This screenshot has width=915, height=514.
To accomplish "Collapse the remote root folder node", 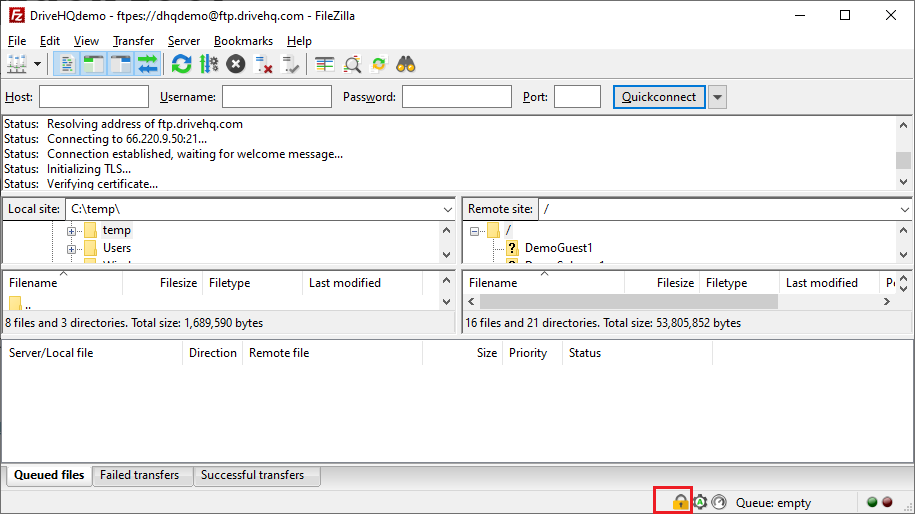I will tap(474, 231).
